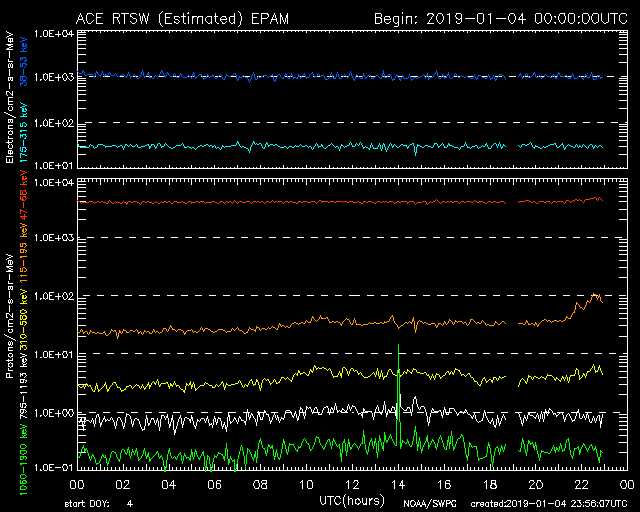Image resolution: width=640 pixels, height=512 pixels.
Task: Click the orange 115-195 keV proton legend label
Action: (24, 260)
